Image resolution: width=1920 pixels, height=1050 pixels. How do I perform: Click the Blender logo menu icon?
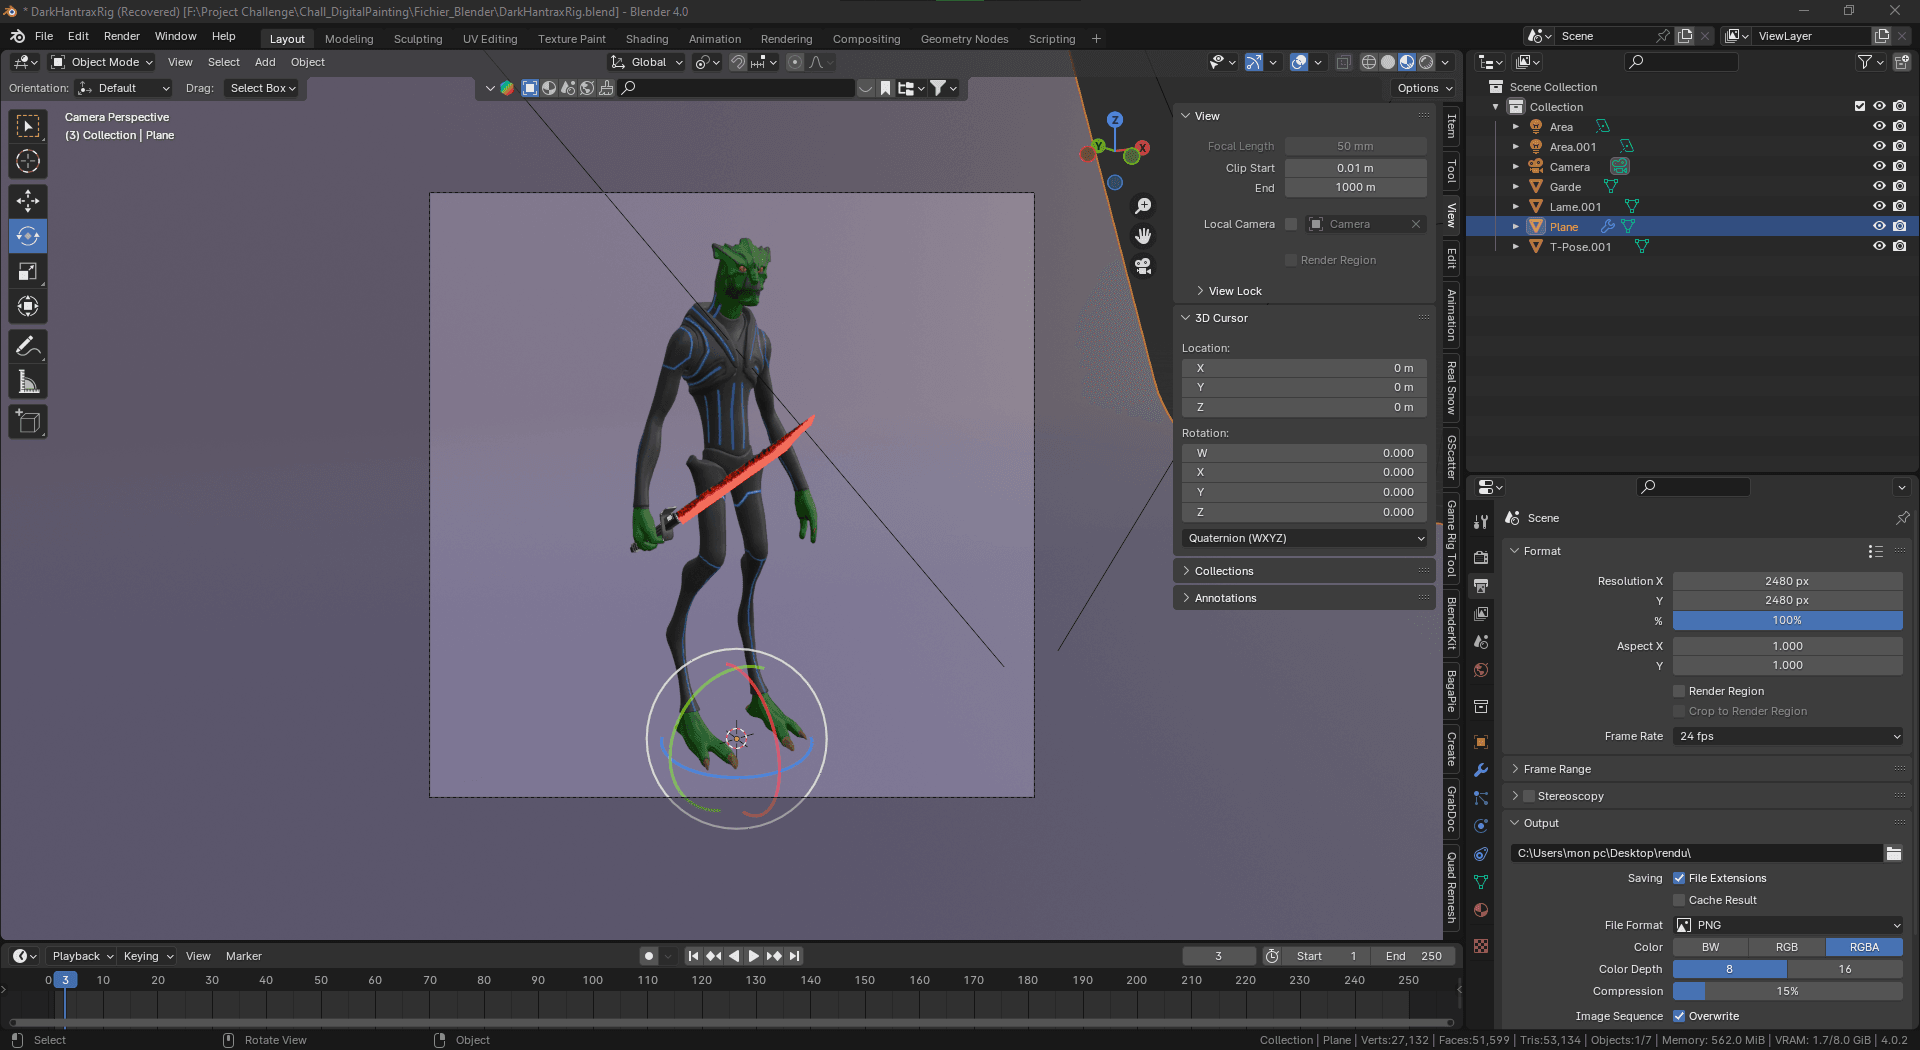coord(17,36)
